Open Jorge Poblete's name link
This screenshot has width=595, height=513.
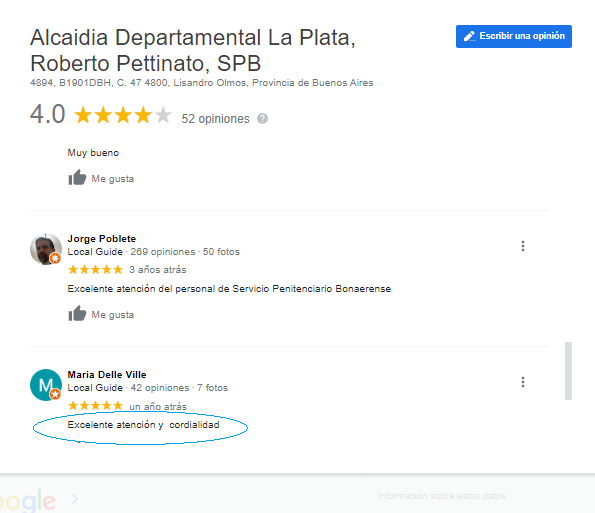coord(102,239)
